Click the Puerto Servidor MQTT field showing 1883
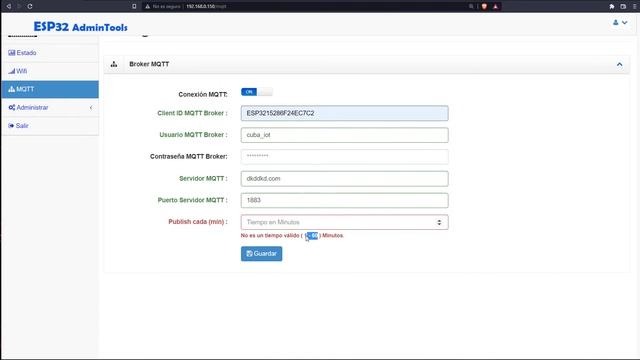 tap(344, 200)
